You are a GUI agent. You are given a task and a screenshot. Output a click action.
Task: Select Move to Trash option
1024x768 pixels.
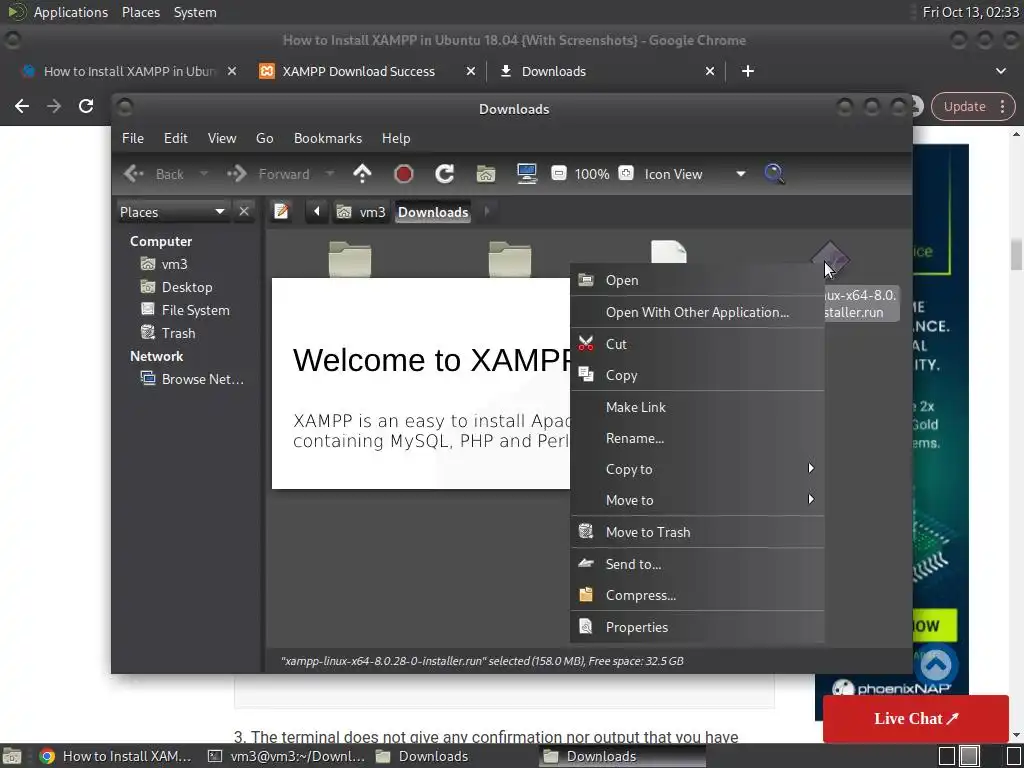pyautogui.click(x=697, y=532)
